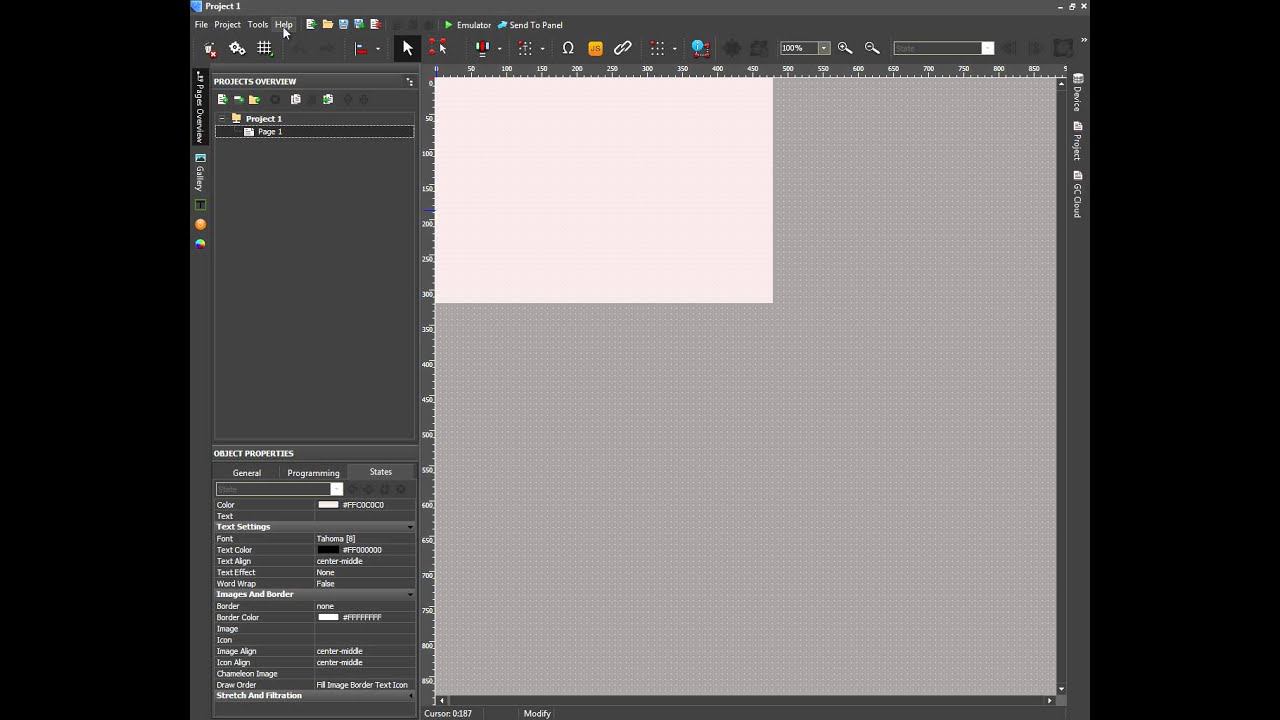1280x720 pixels.
Task: Open the spacing grid dropdown arrow
Action: pyautogui.click(x=674, y=49)
